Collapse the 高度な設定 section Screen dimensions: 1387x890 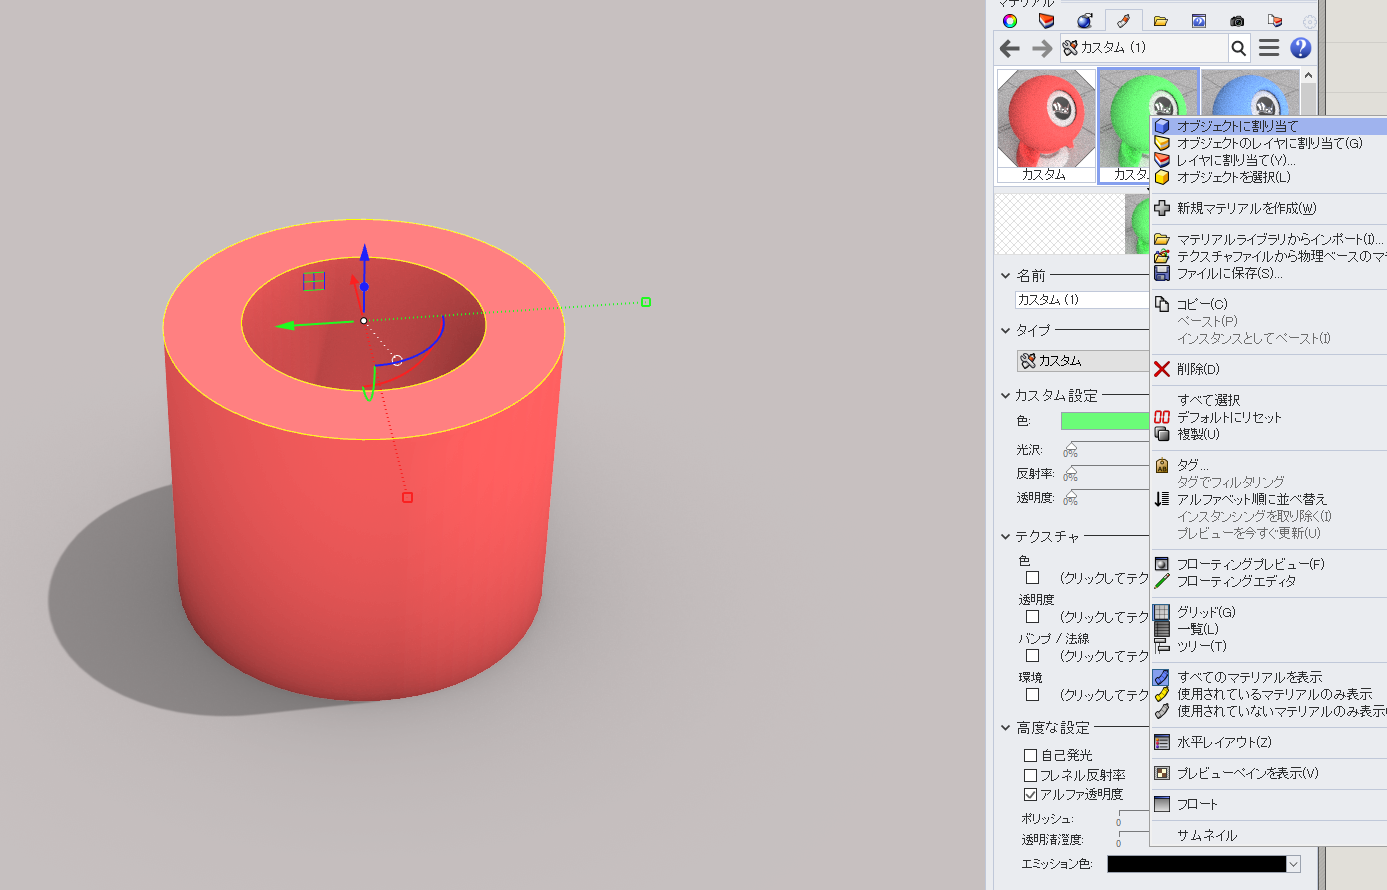1006,728
